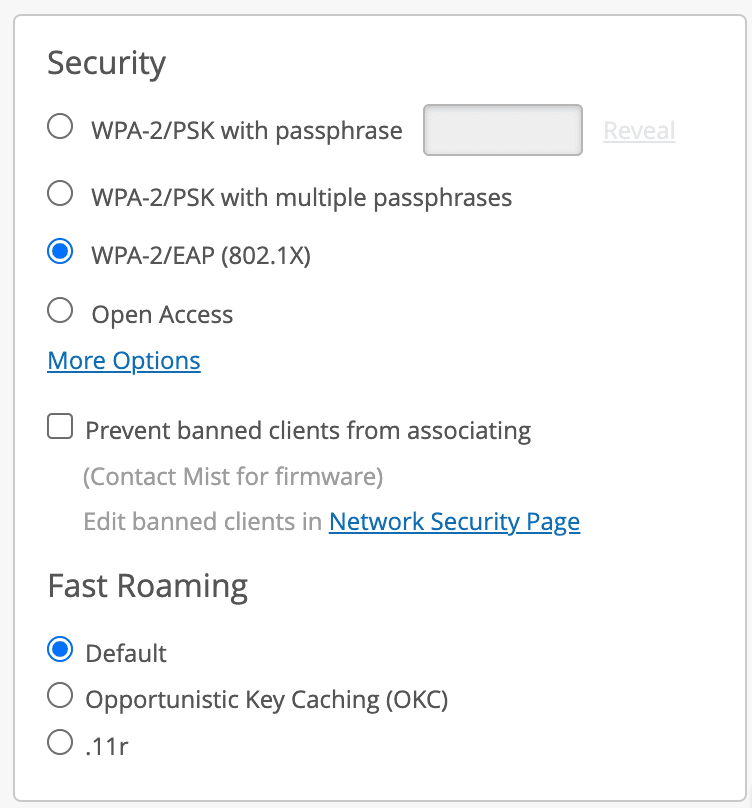Click the Reveal passphrase link

[x=639, y=131]
